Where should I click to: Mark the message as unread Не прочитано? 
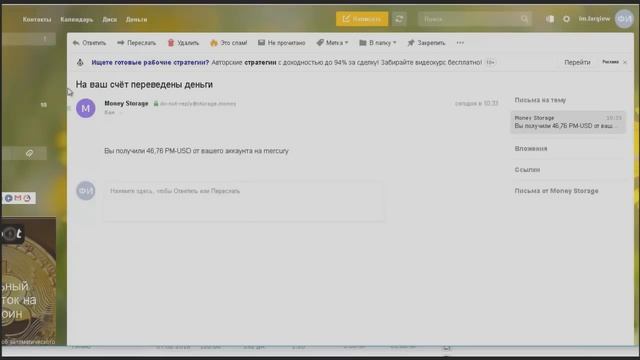tap(282, 43)
